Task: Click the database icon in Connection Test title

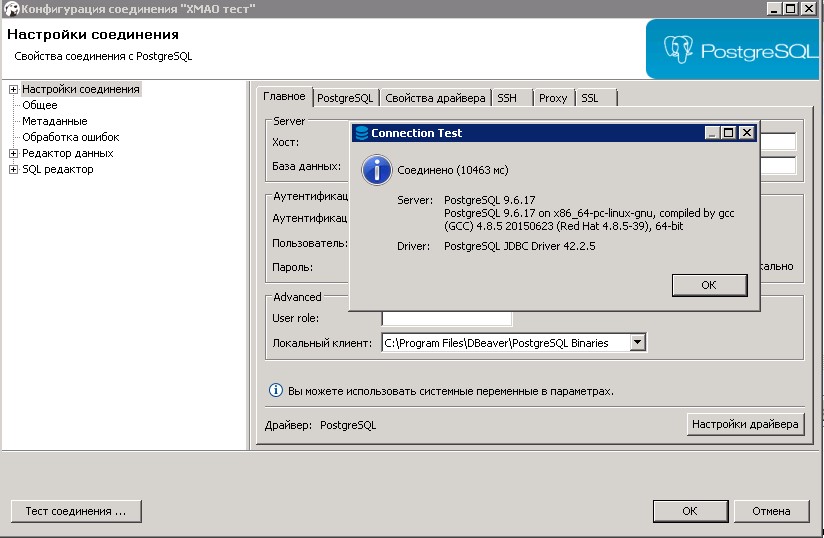Action: [362, 133]
